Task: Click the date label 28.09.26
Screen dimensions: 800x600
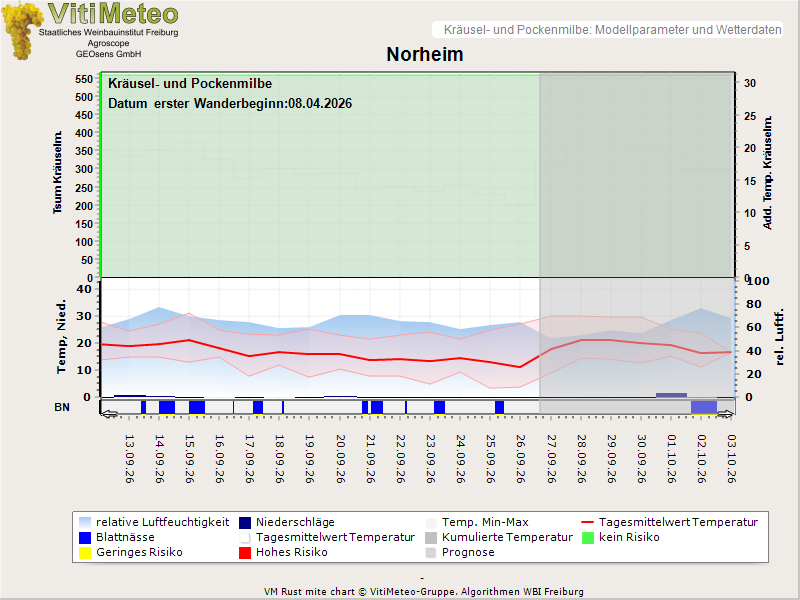Action: point(581,459)
